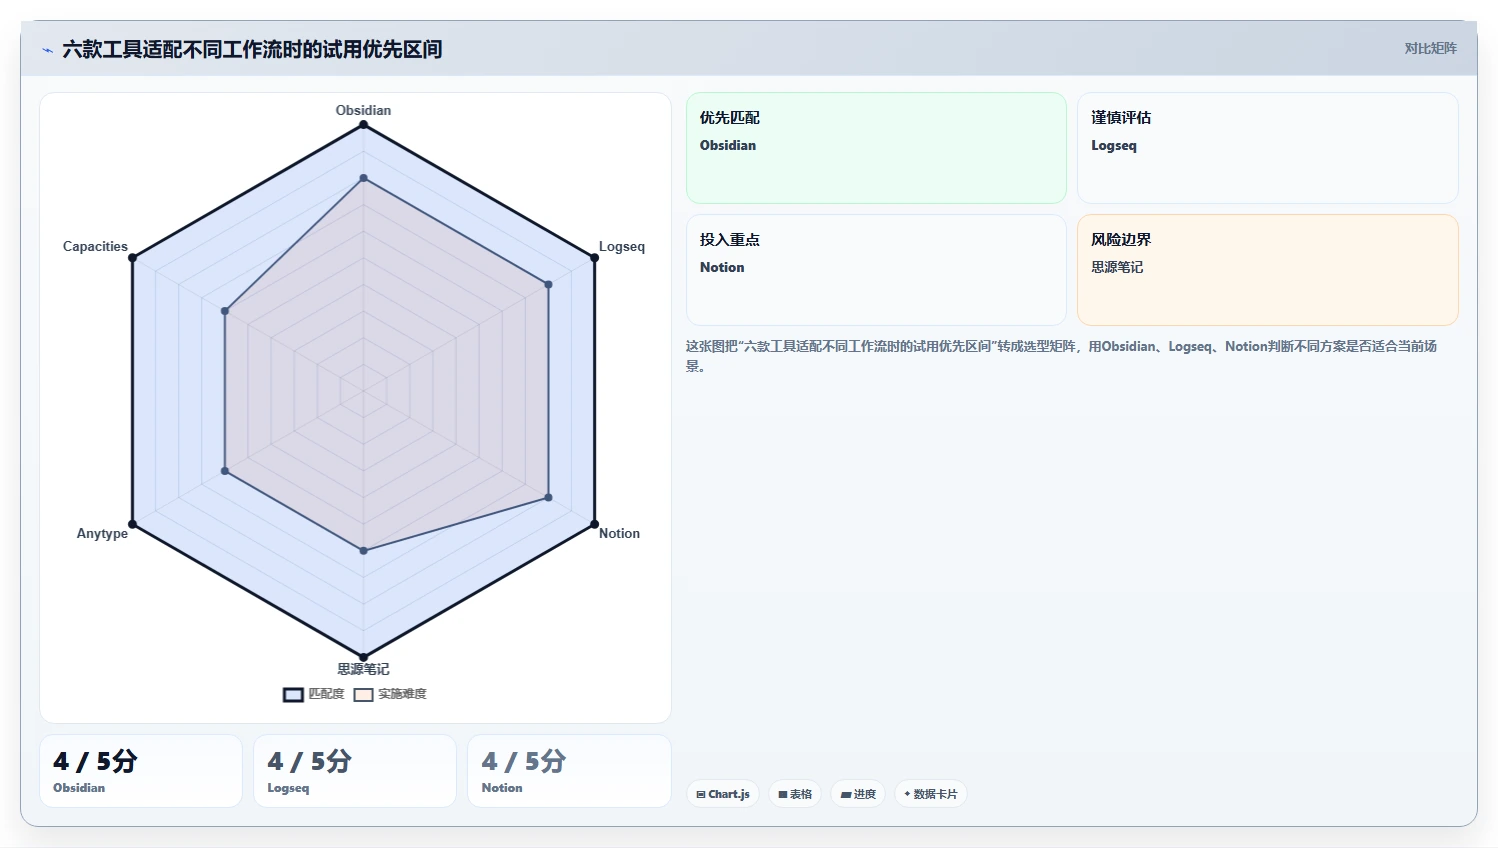Toggle the 匹配度 legend swatch
This screenshot has width=1498, height=848.
click(x=293, y=695)
